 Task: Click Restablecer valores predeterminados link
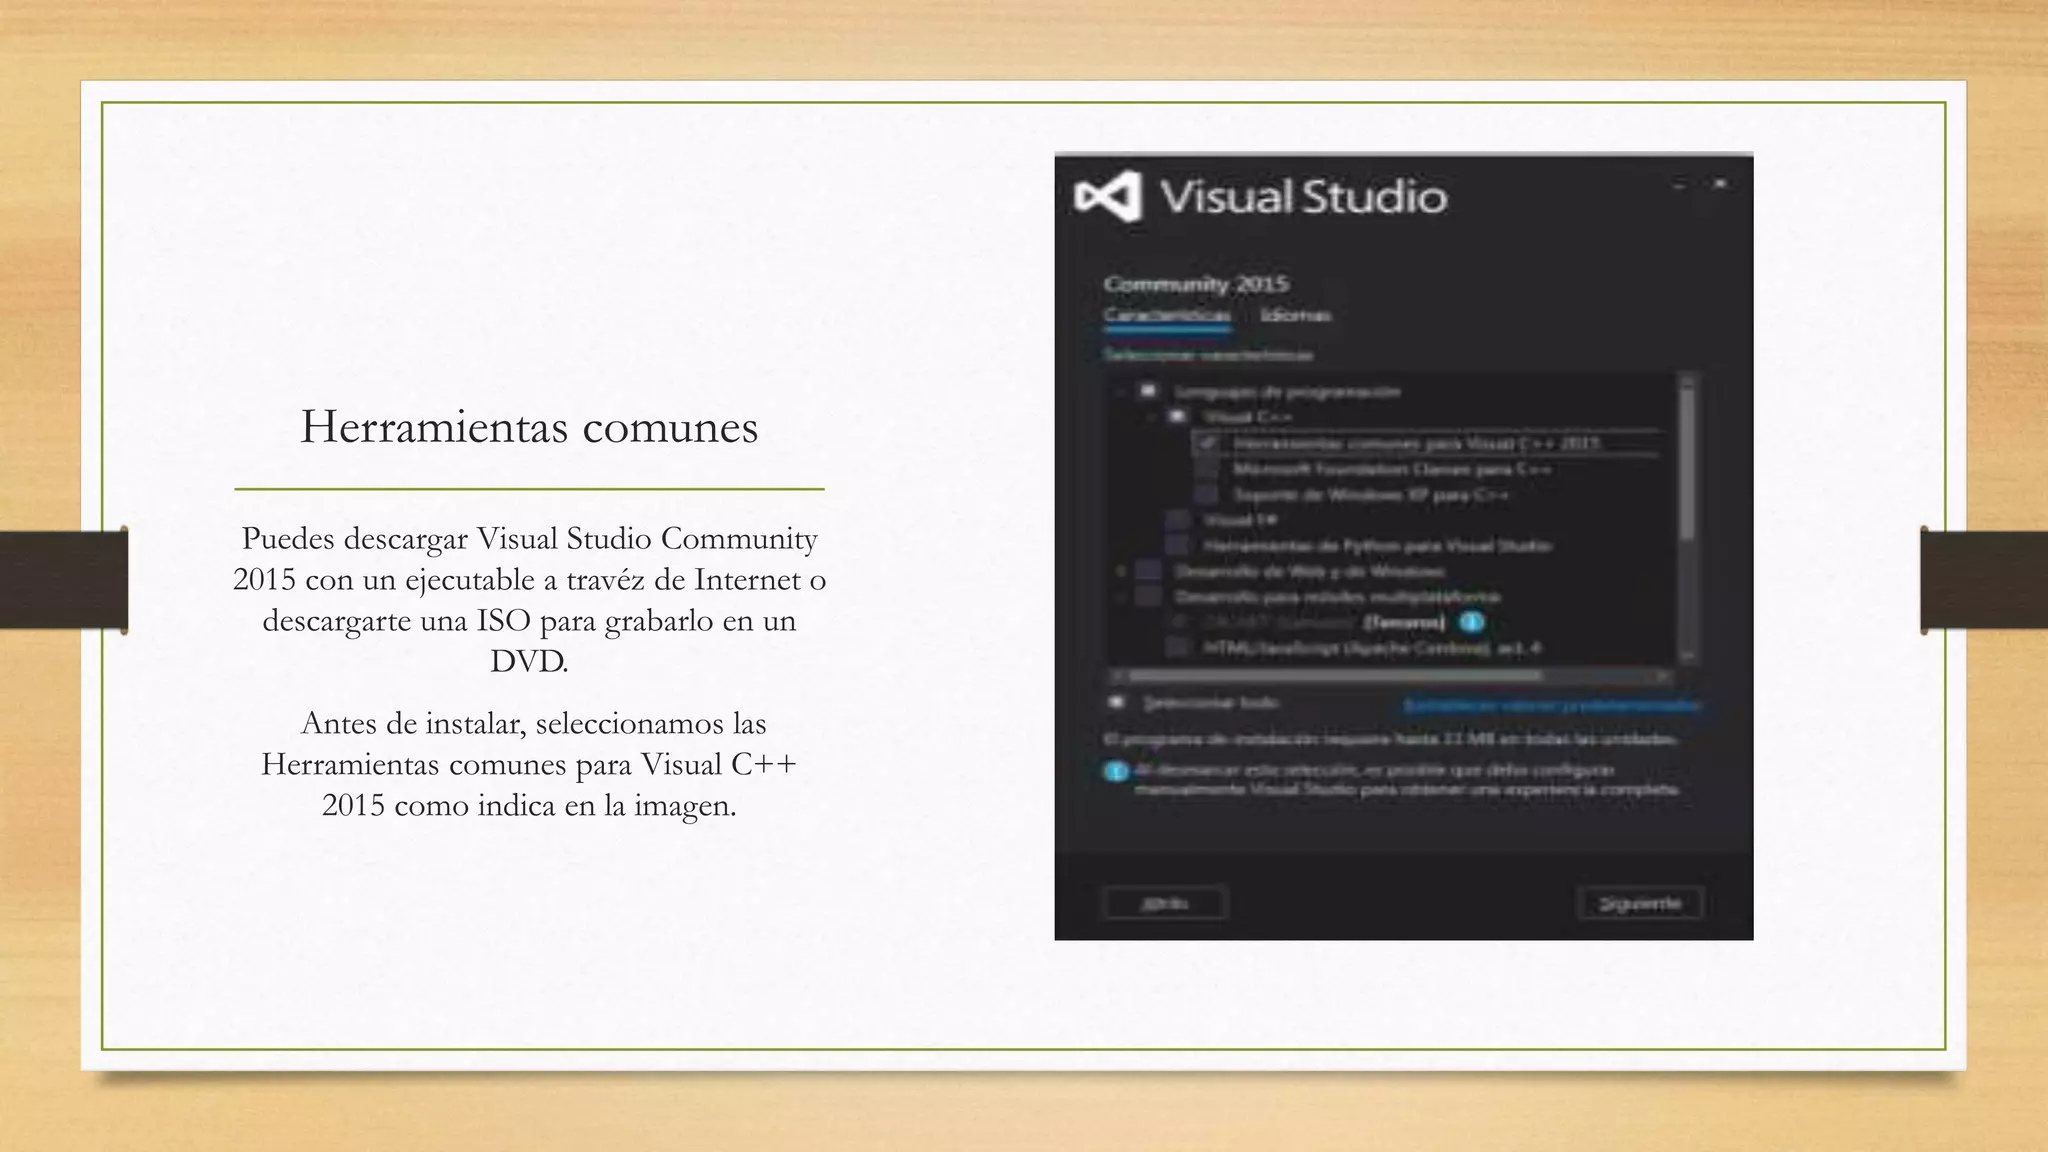point(1551,706)
